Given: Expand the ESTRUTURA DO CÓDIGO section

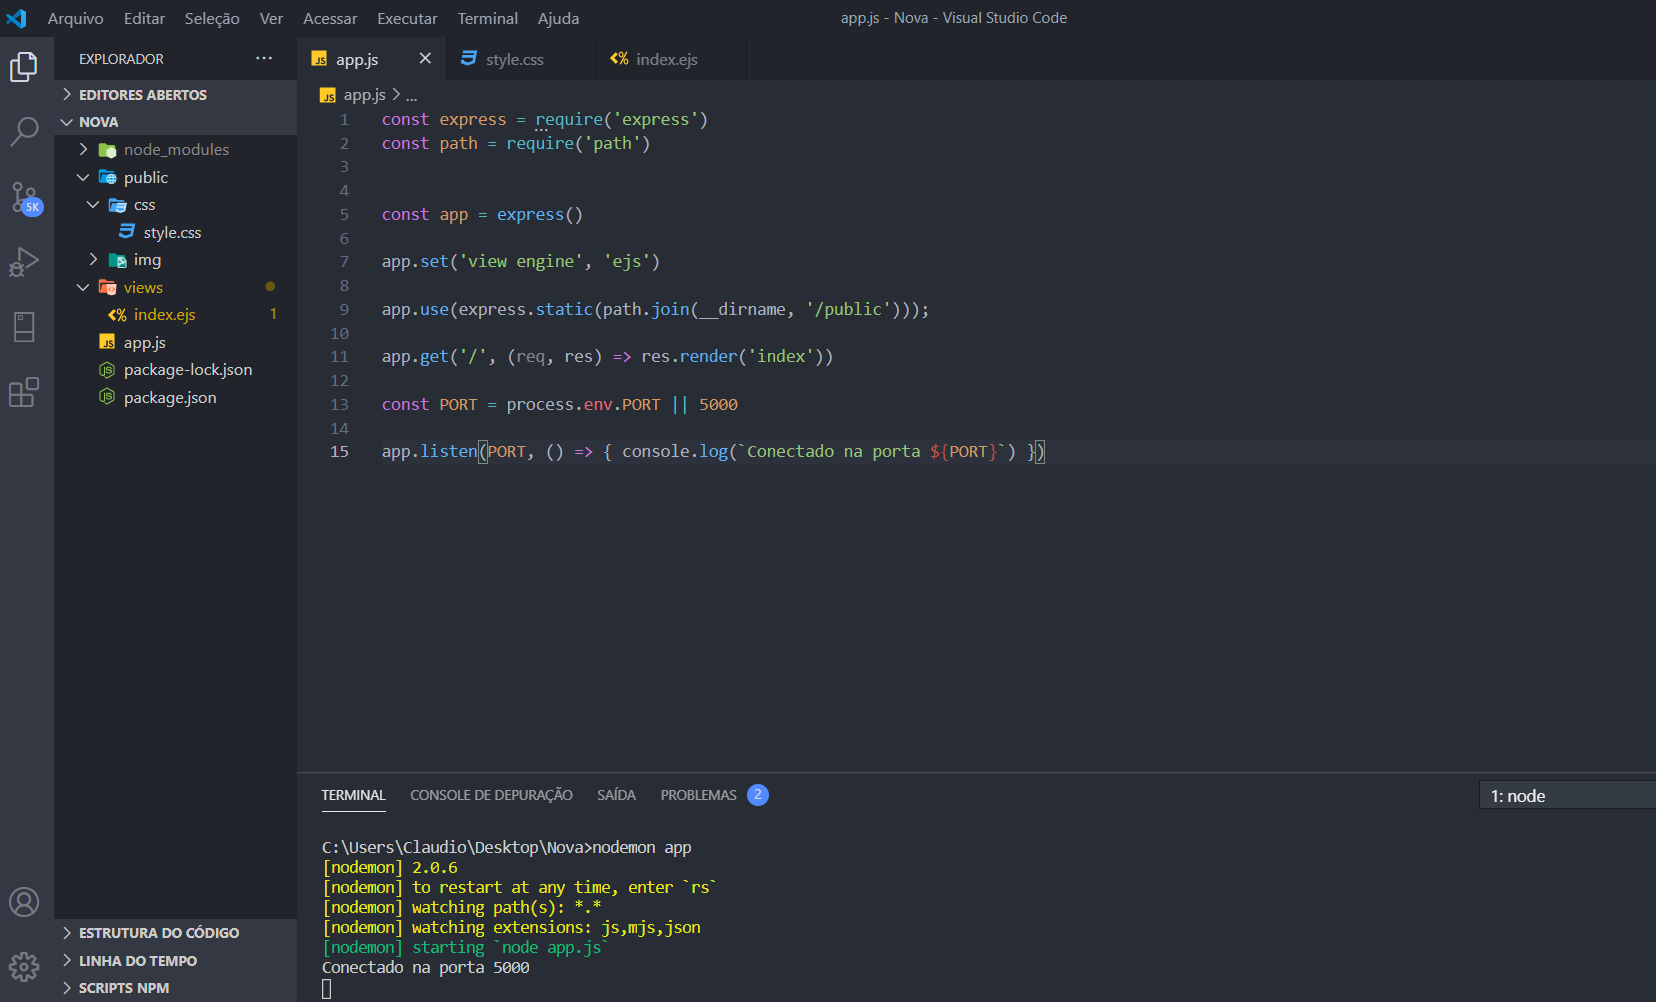Looking at the screenshot, I should tap(176, 933).
